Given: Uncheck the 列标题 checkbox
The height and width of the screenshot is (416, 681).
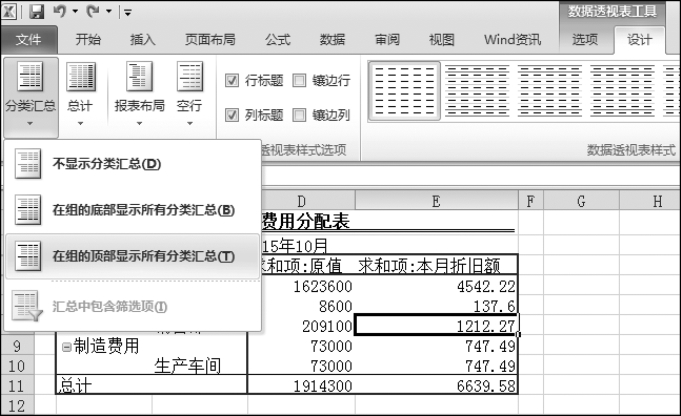Looking at the screenshot, I should 232,115.
